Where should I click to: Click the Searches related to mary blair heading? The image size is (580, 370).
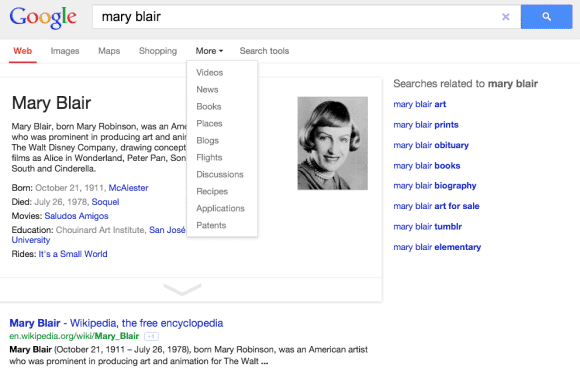(x=465, y=84)
